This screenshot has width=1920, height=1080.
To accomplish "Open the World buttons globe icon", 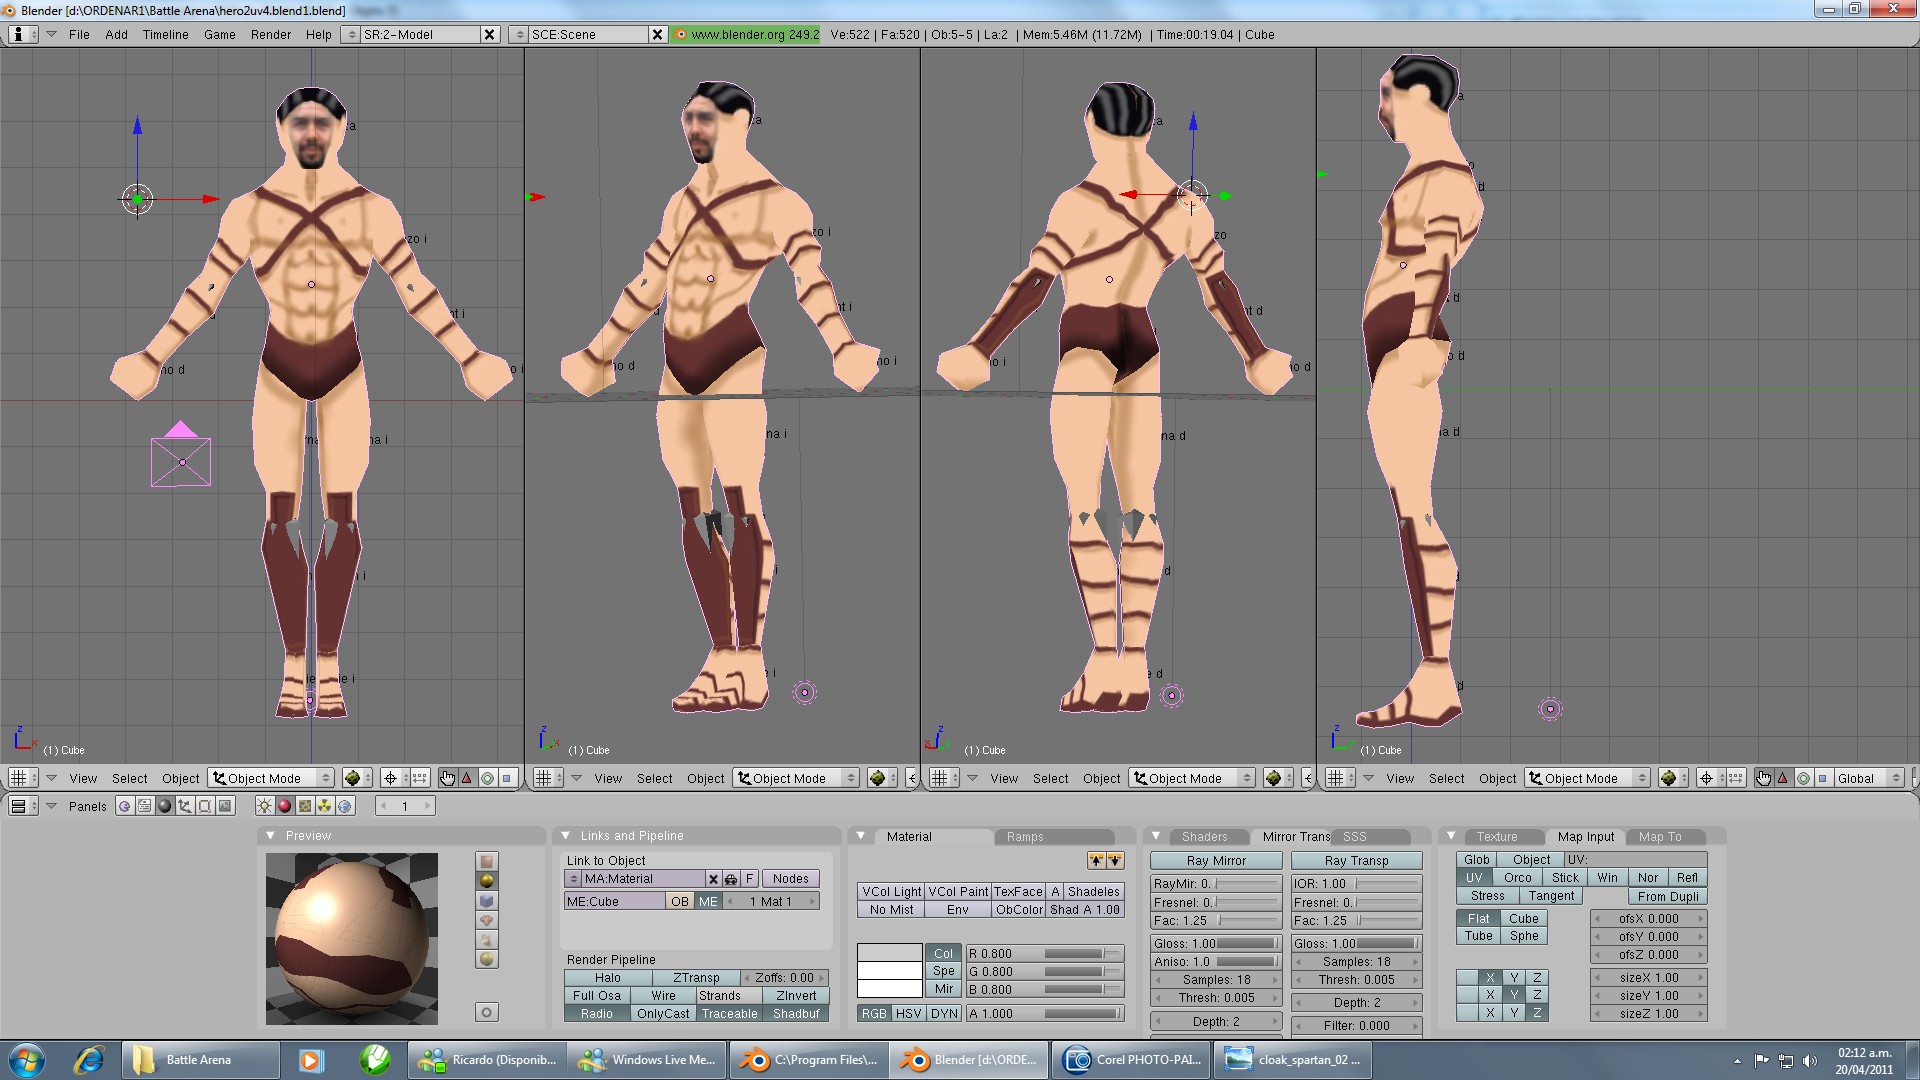I will tap(345, 806).
